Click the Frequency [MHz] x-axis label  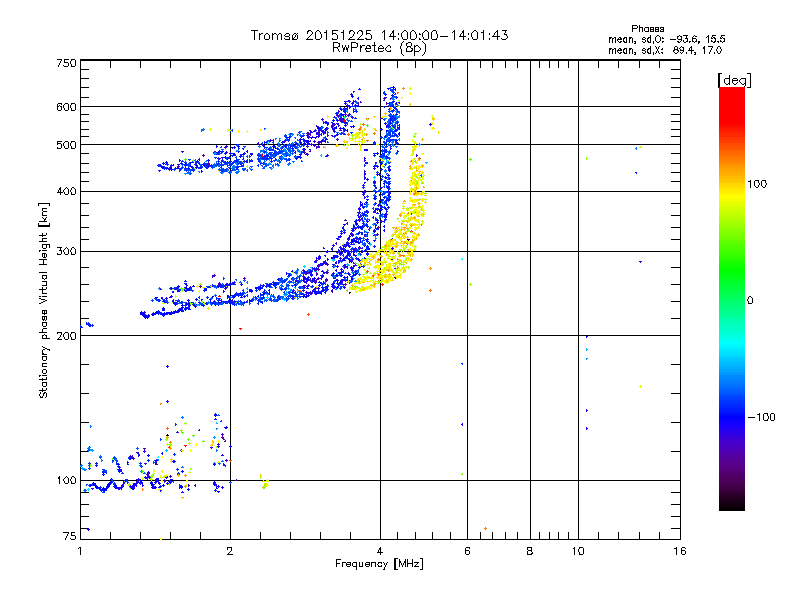pyautogui.click(x=379, y=566)
